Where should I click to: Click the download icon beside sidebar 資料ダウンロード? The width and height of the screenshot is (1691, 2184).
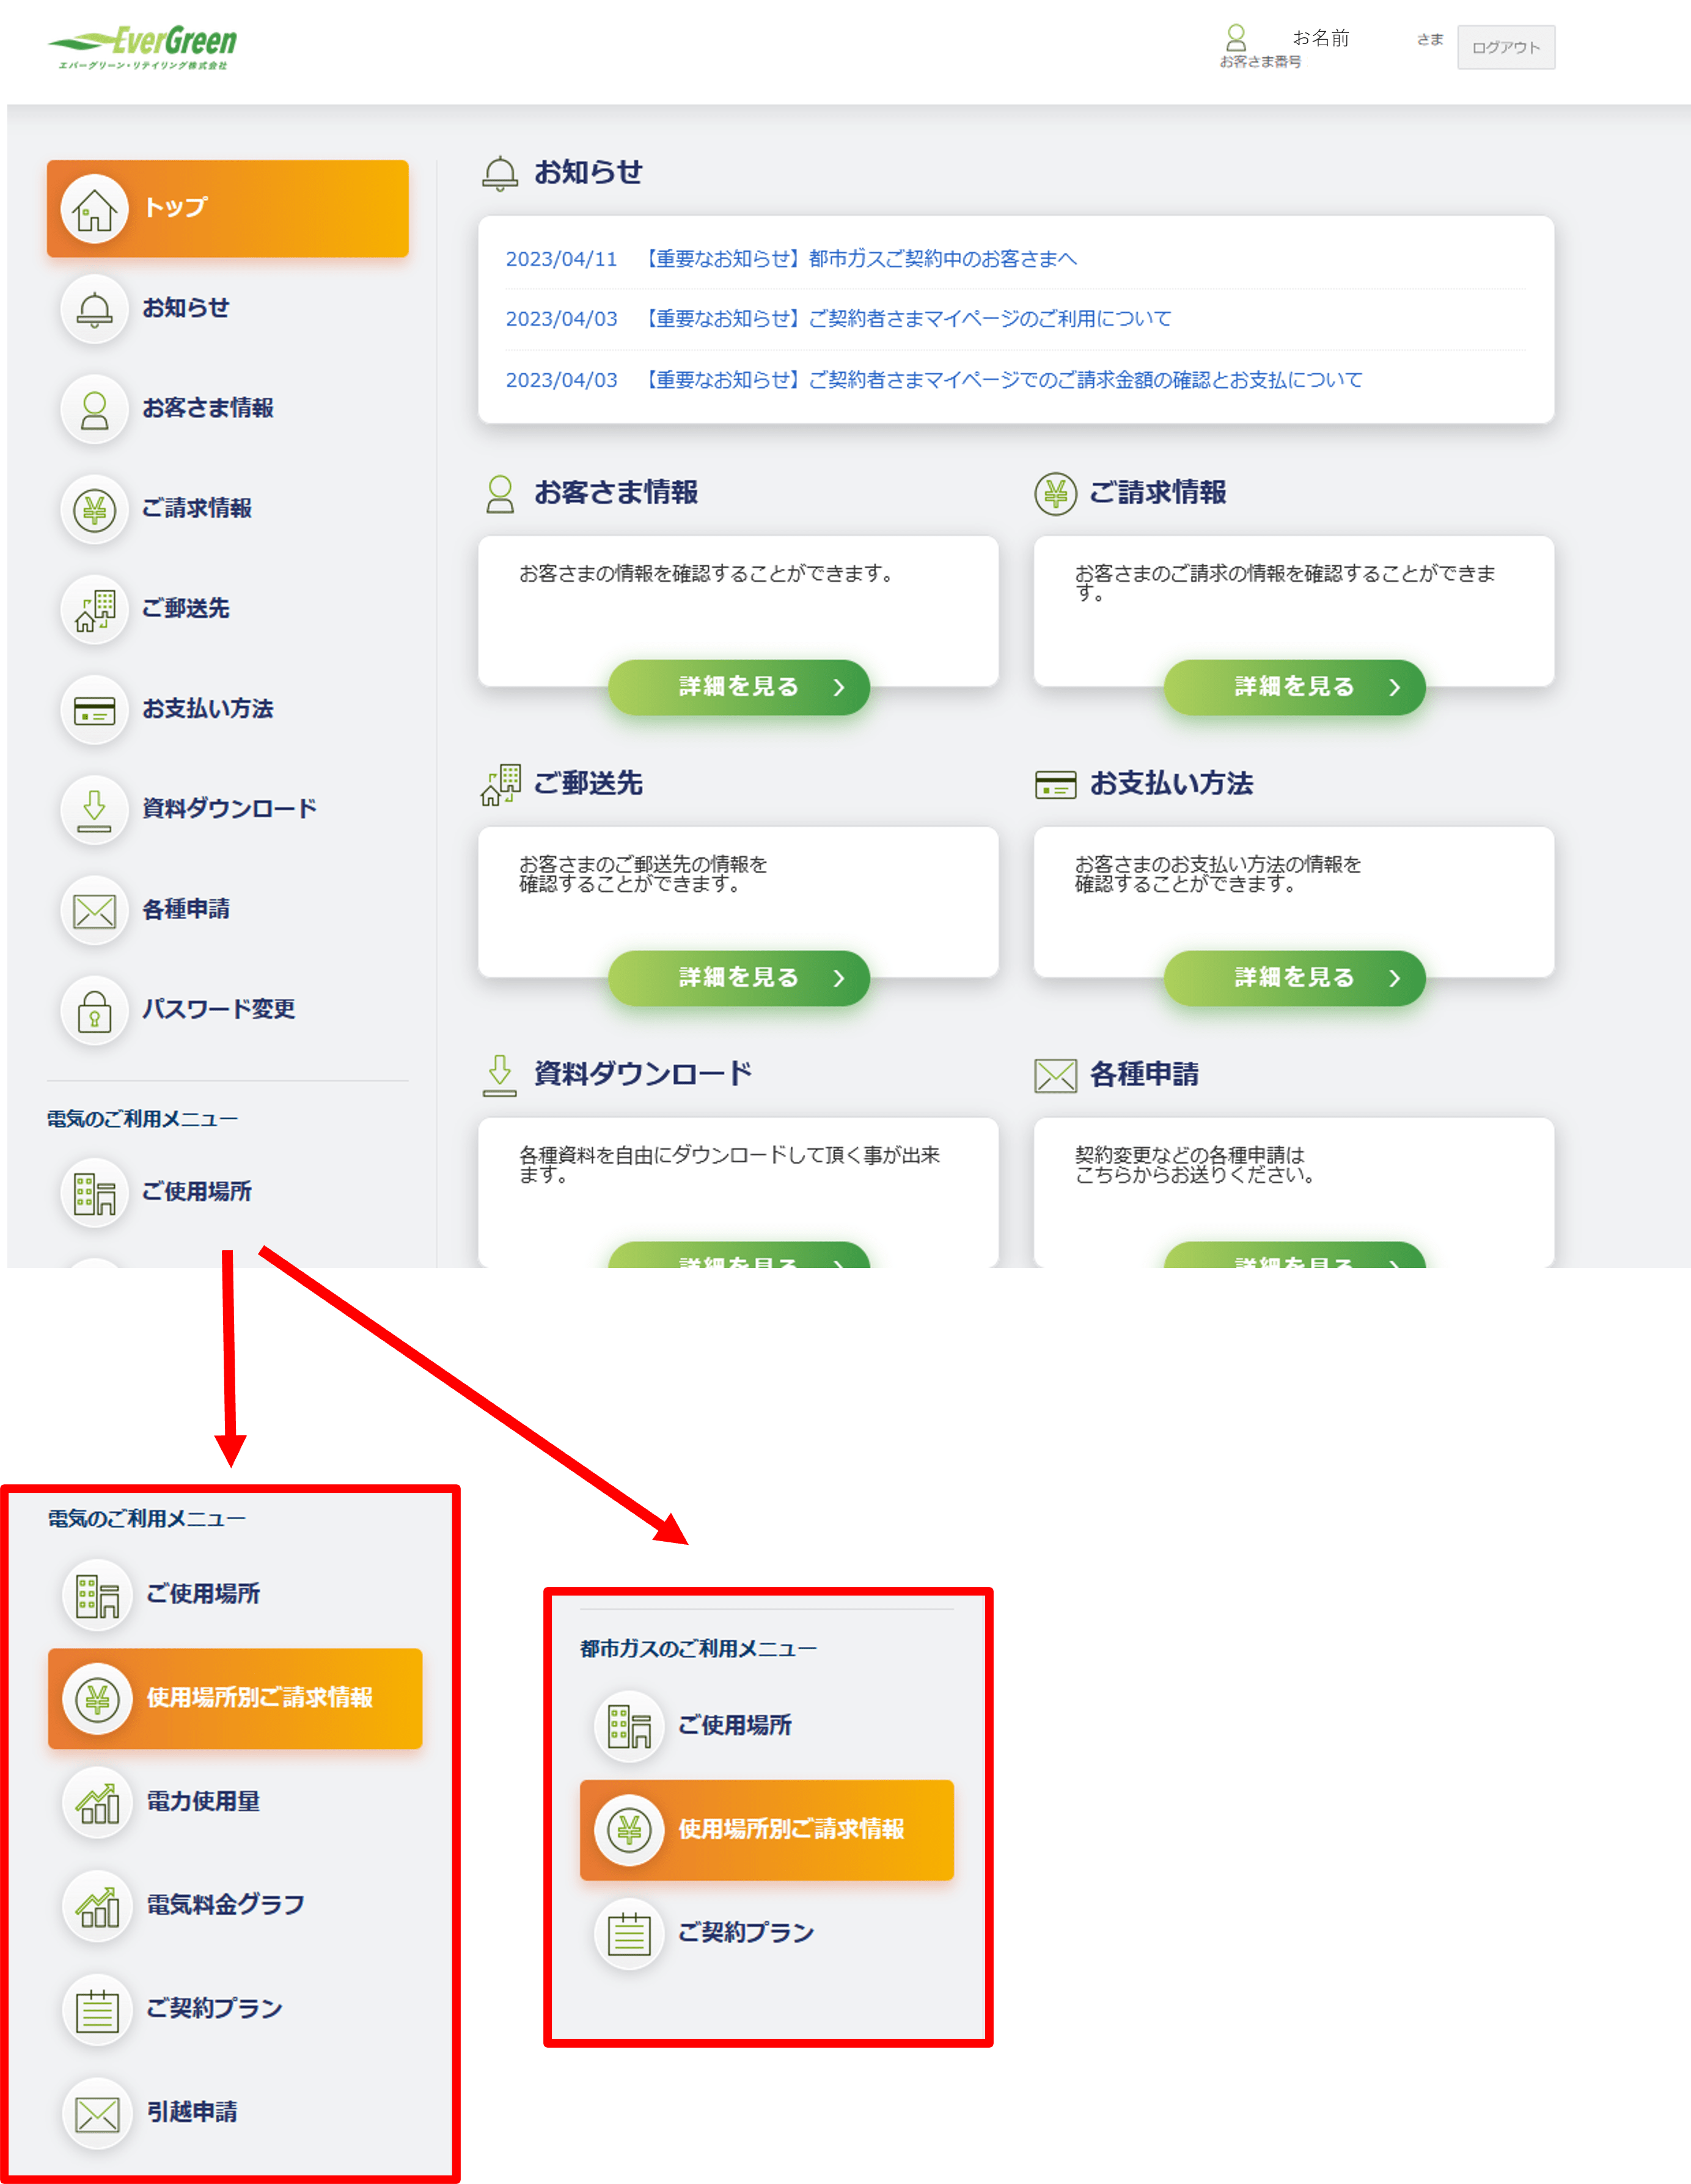tap(94, 810)
